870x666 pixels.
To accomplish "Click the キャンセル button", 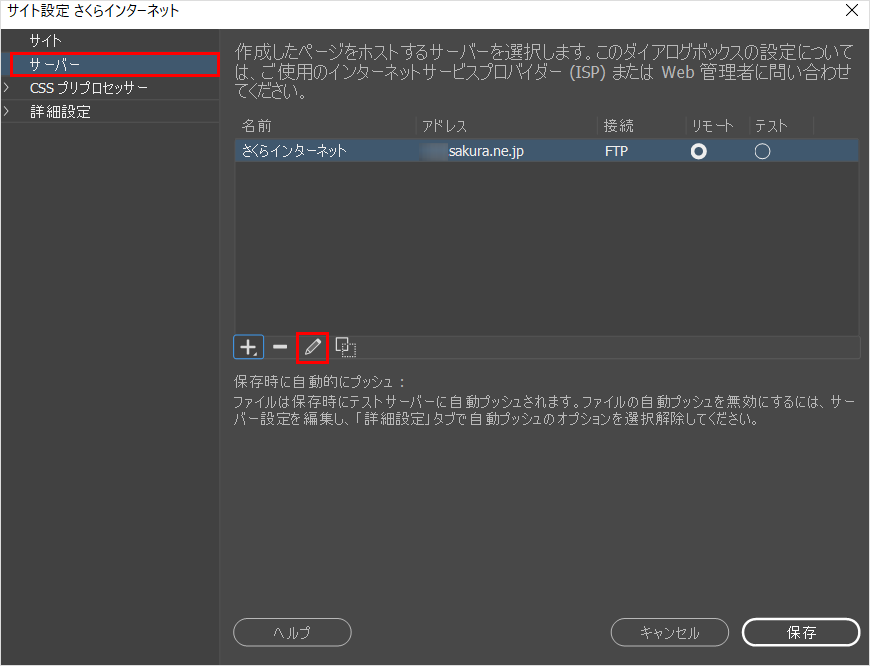I will pos(669,632).
